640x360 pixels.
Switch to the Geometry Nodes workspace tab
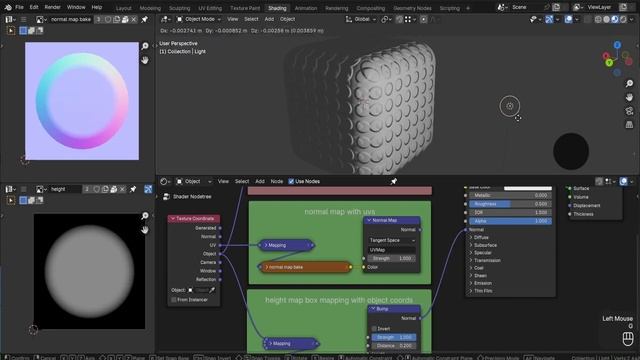(412, 8)
